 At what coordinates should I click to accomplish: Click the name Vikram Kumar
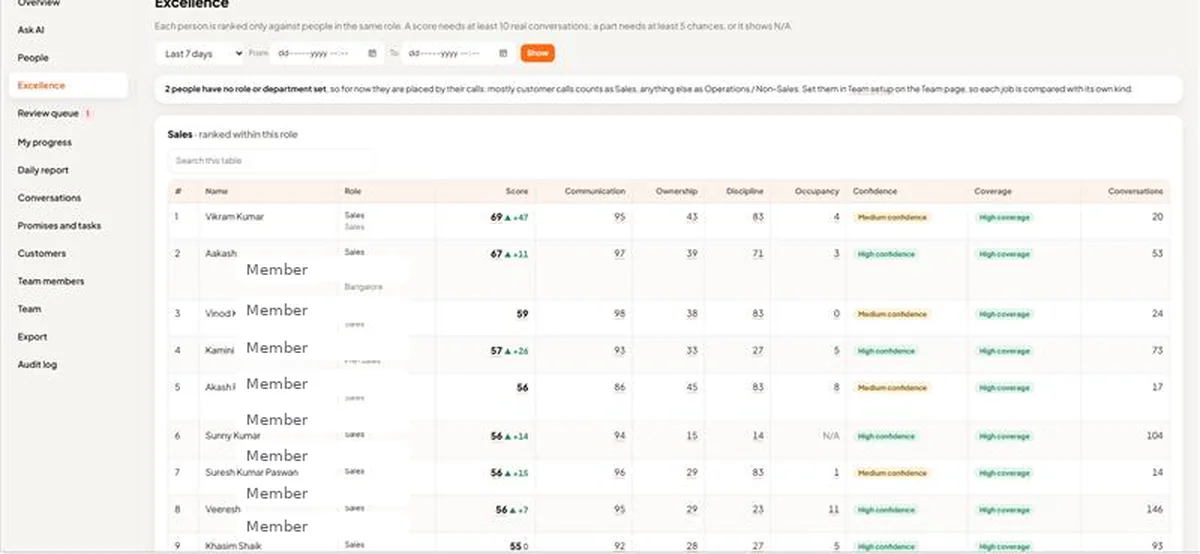(x=234, y=217)
